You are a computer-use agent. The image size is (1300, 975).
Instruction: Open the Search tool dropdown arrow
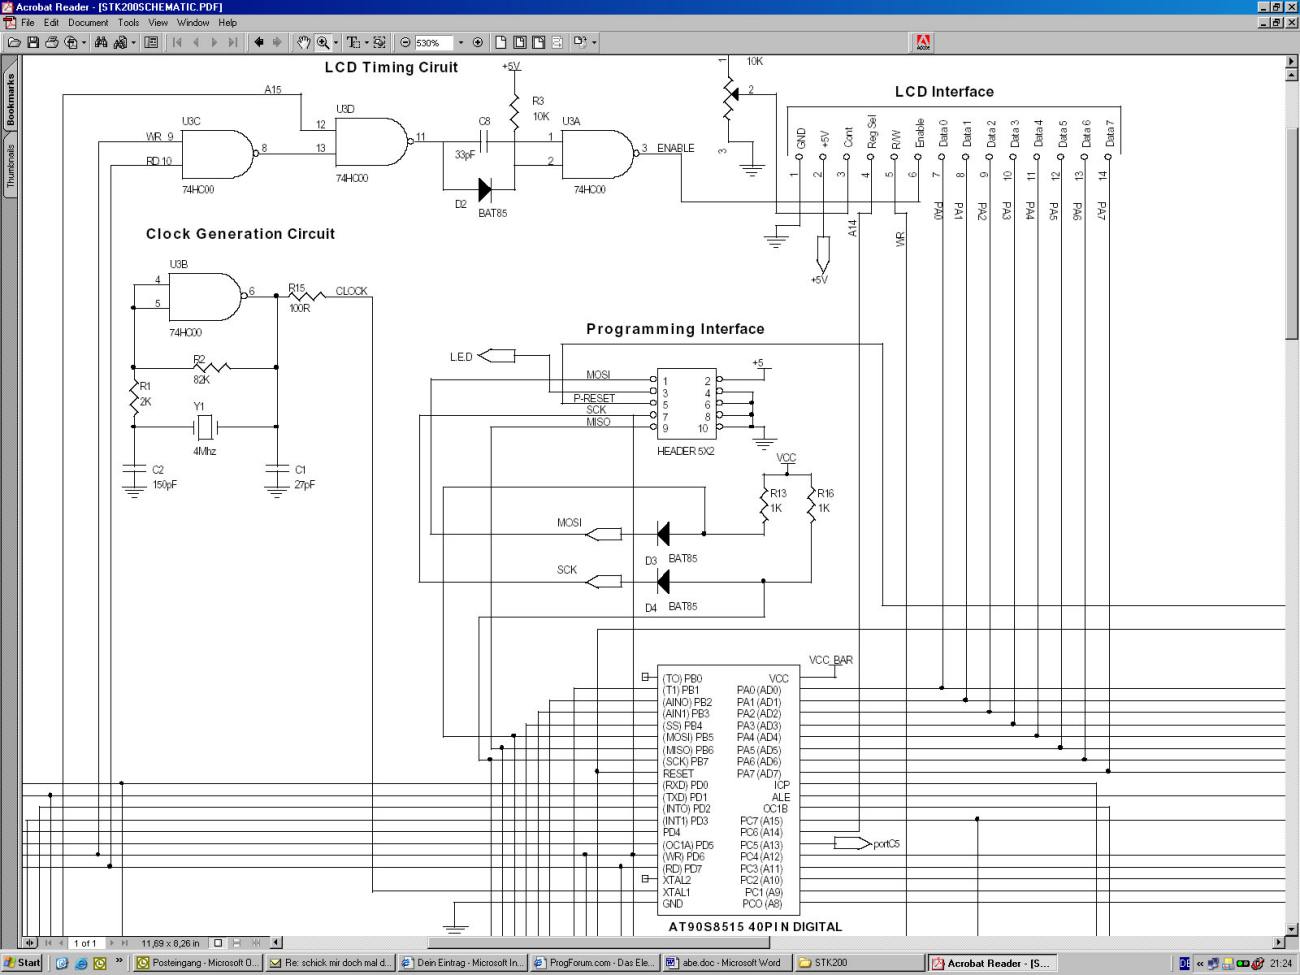[x=134, y=42]
